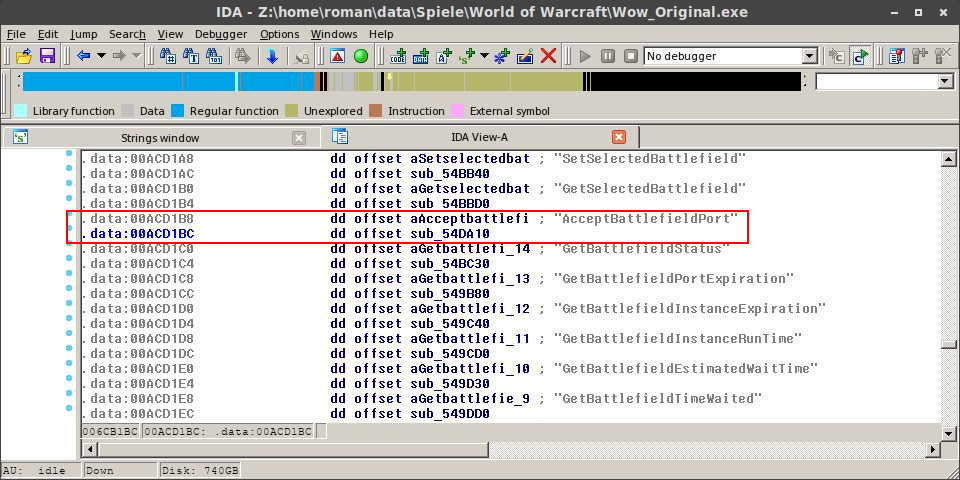Open the Debugger menu
Image resolution: width=960 pixels, height=480 pixels.
pos(221,34)
